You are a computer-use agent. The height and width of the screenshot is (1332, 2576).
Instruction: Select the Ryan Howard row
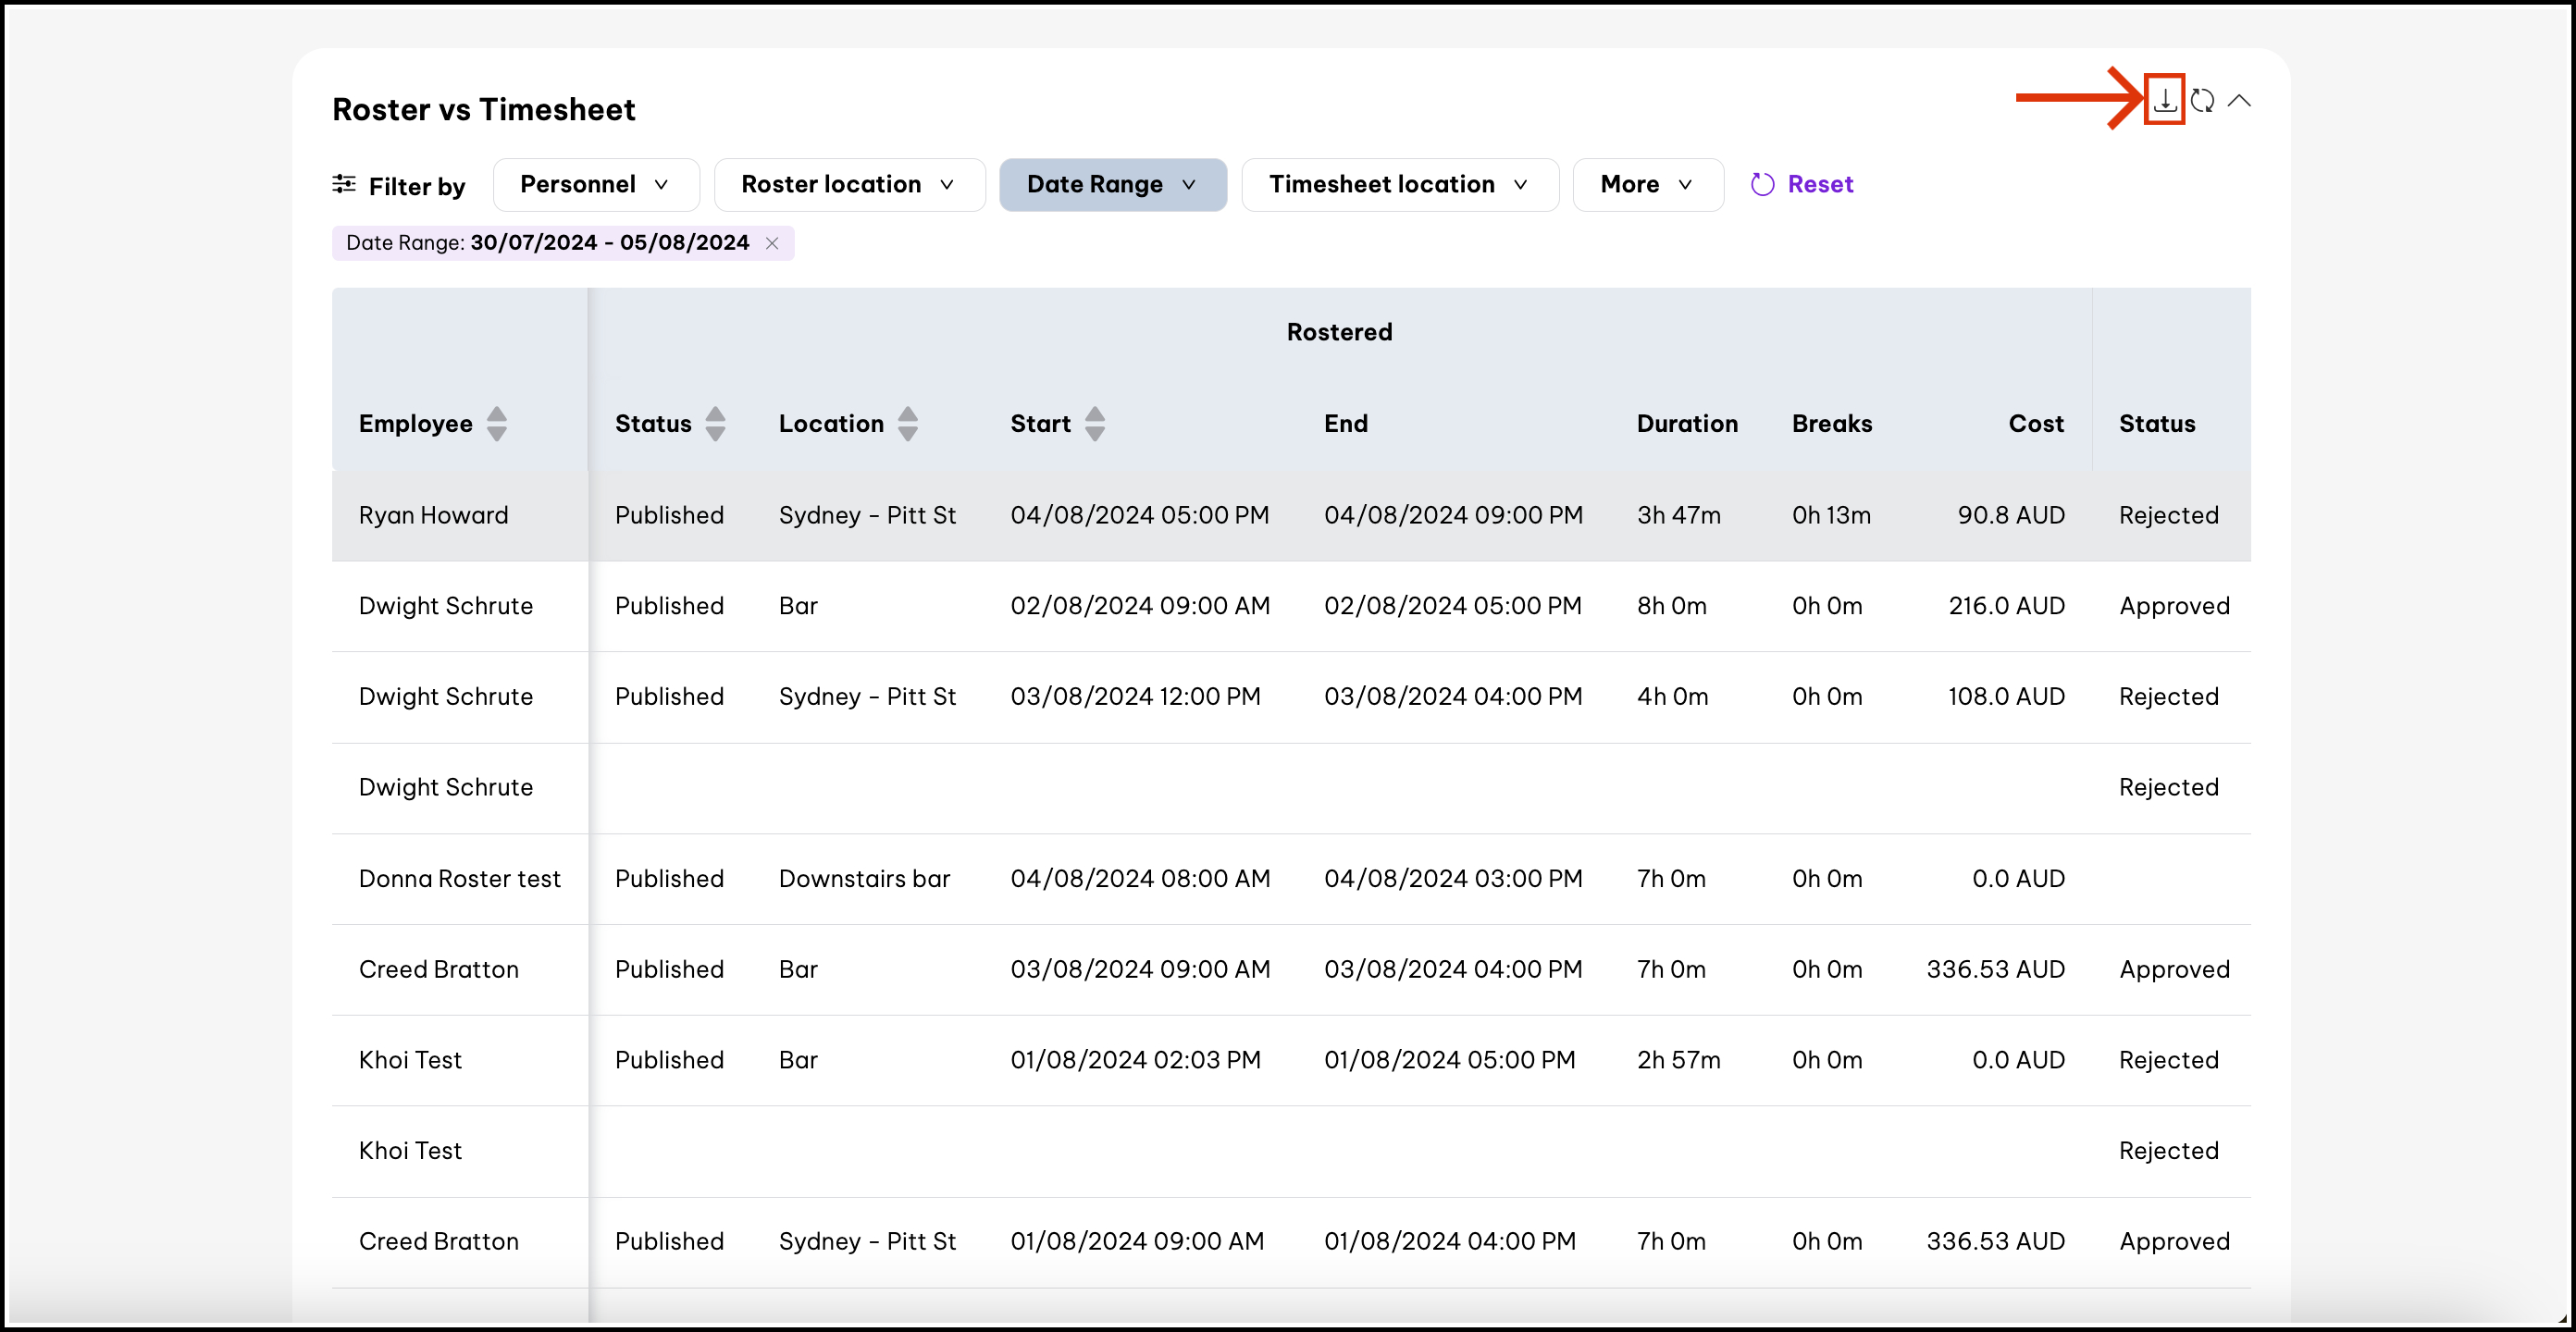pyautogui.click(x=1291, y=515)
